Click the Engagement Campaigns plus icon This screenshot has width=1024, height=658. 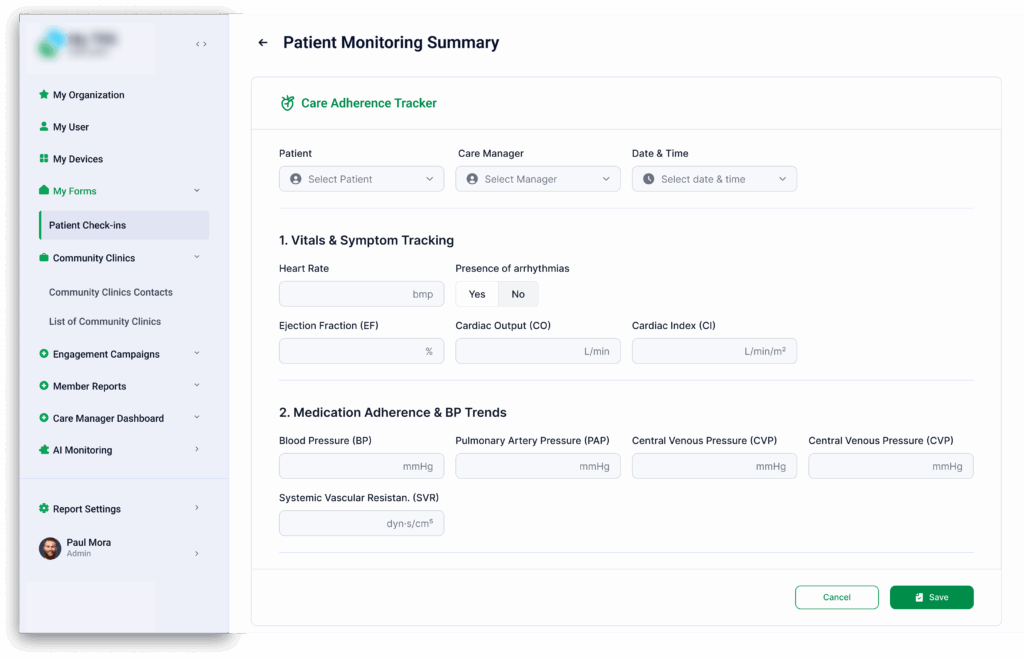pos(41,354)
